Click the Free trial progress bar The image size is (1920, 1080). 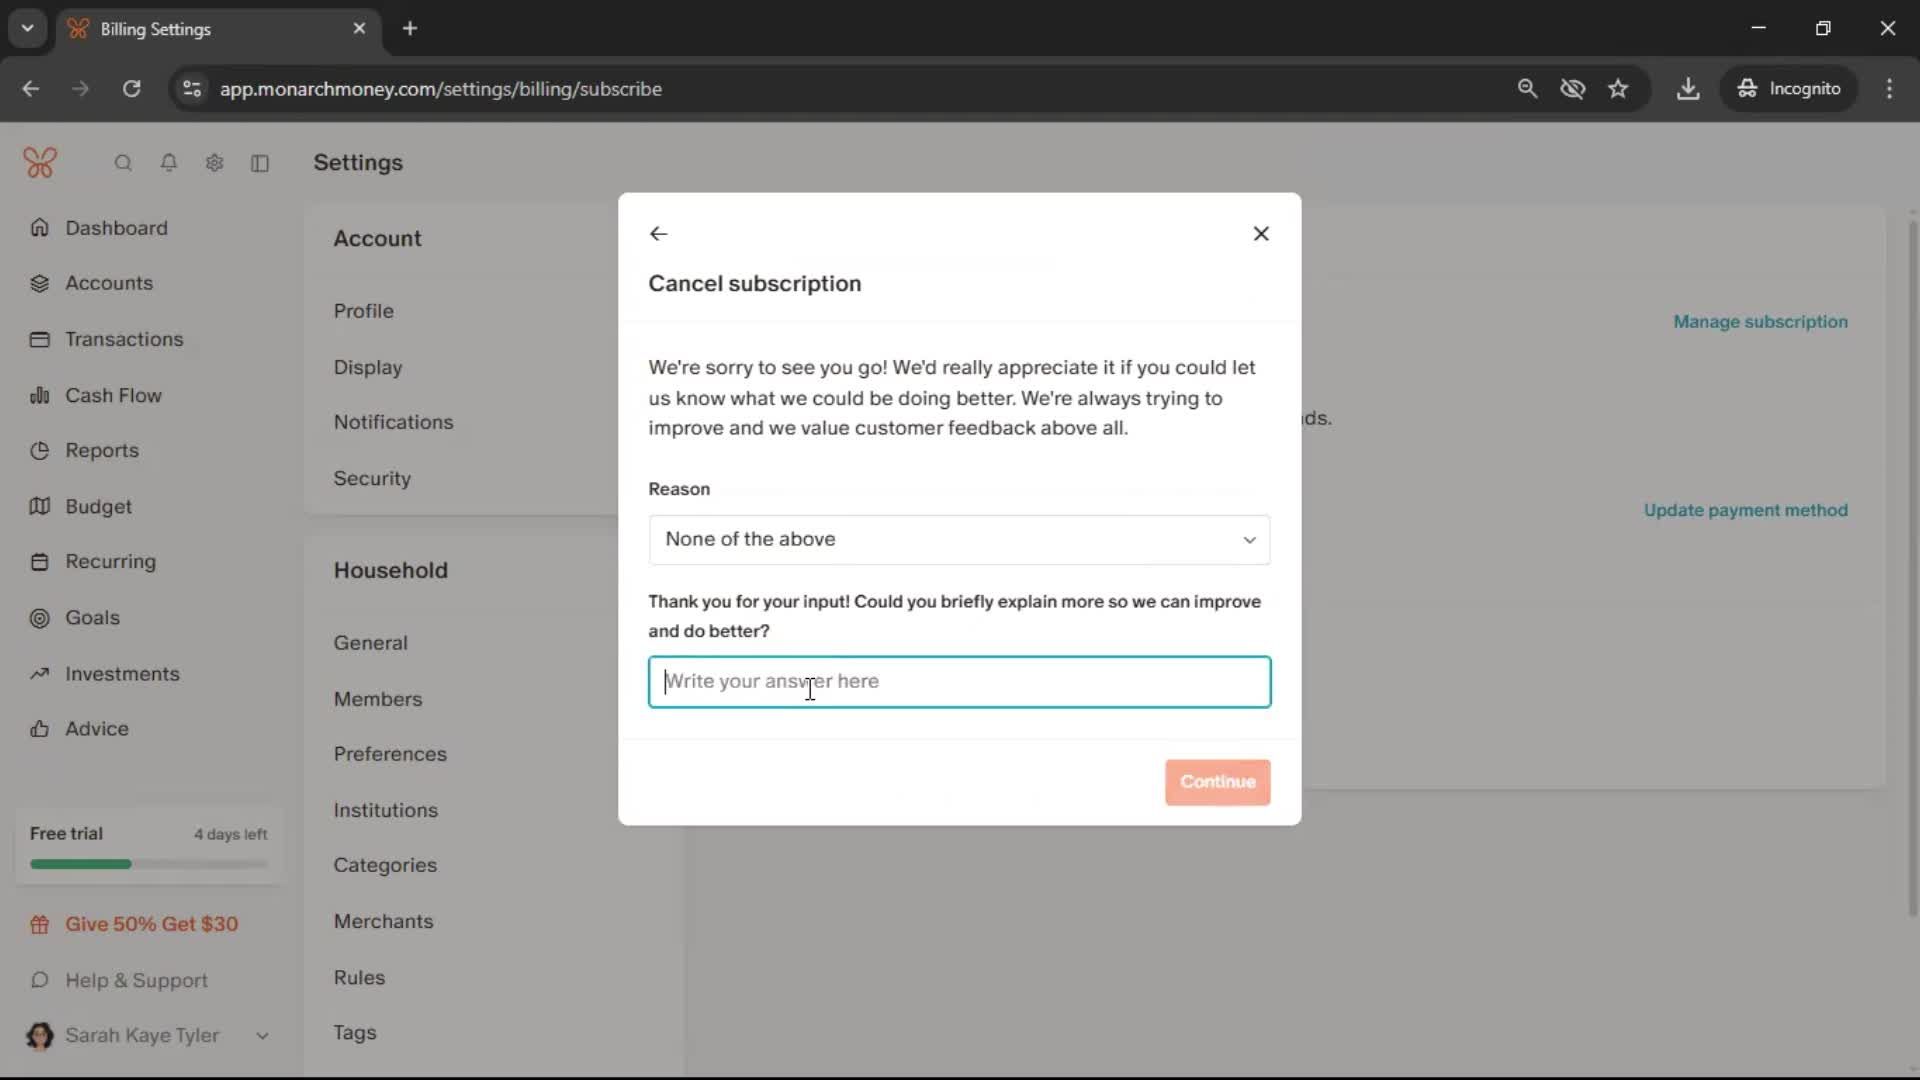149,864
